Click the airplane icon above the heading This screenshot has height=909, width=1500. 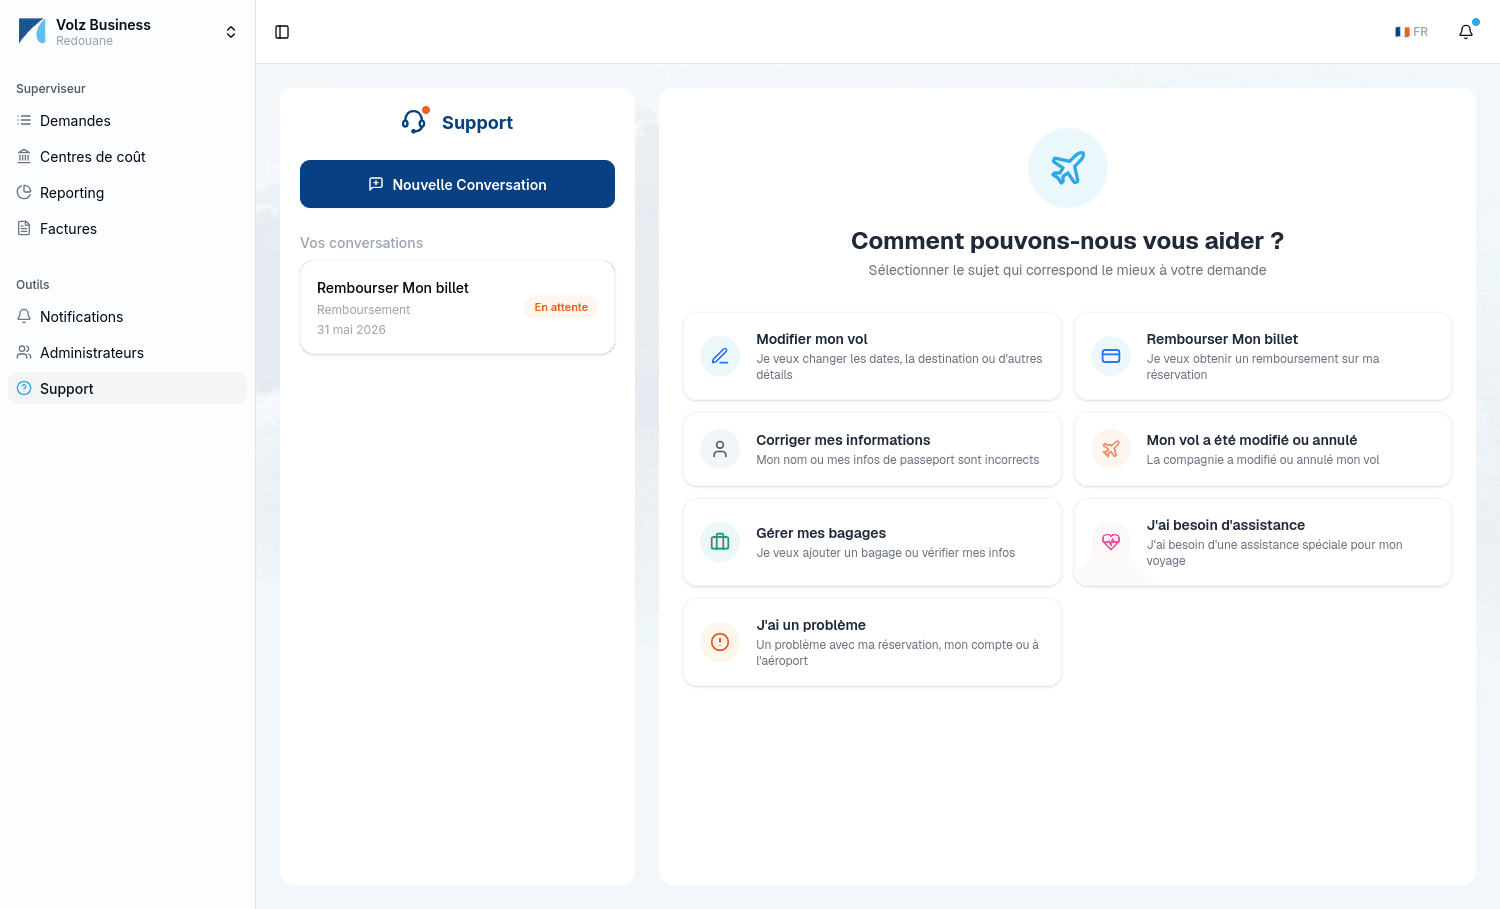point(1067,168)
